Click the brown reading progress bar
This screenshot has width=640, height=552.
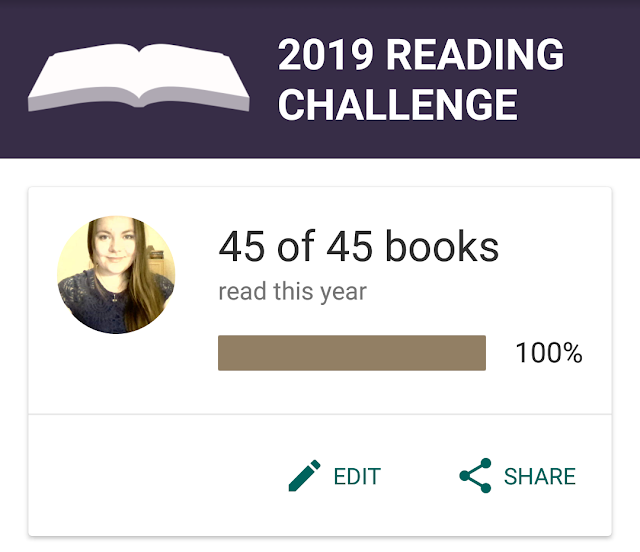click(x=352, y=353)
